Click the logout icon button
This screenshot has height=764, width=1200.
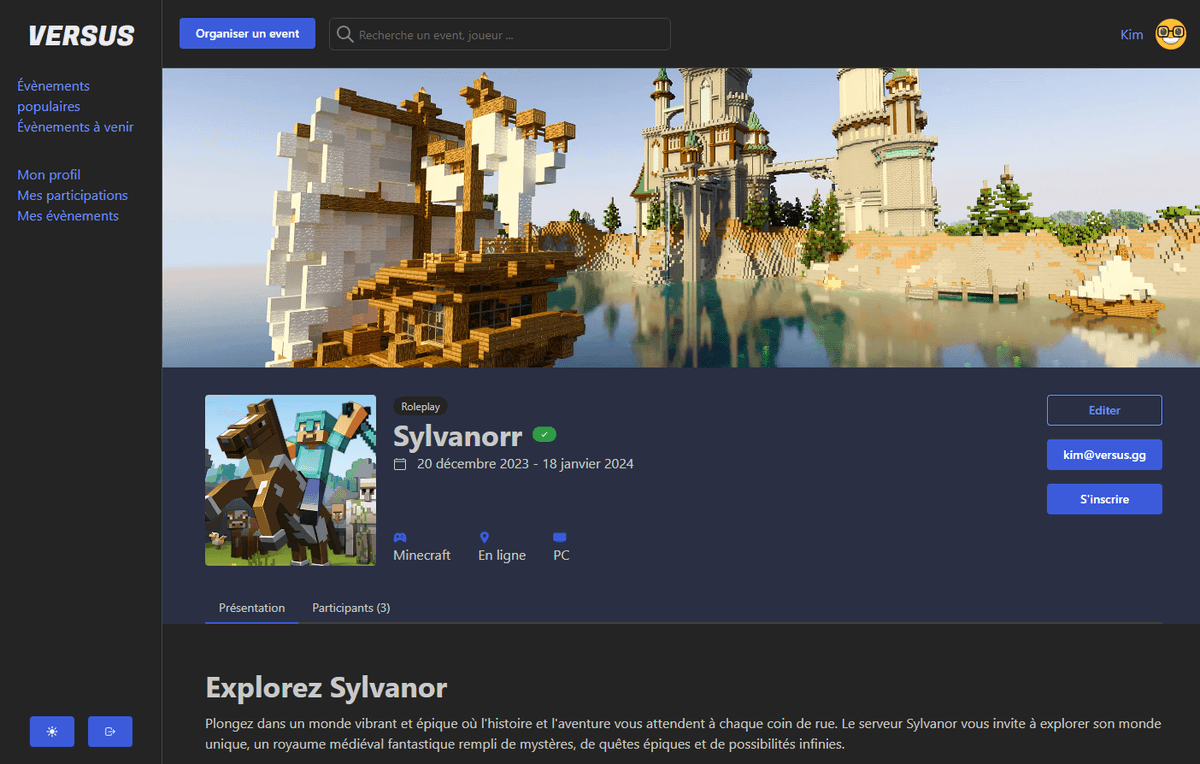(x=110, y=732)
